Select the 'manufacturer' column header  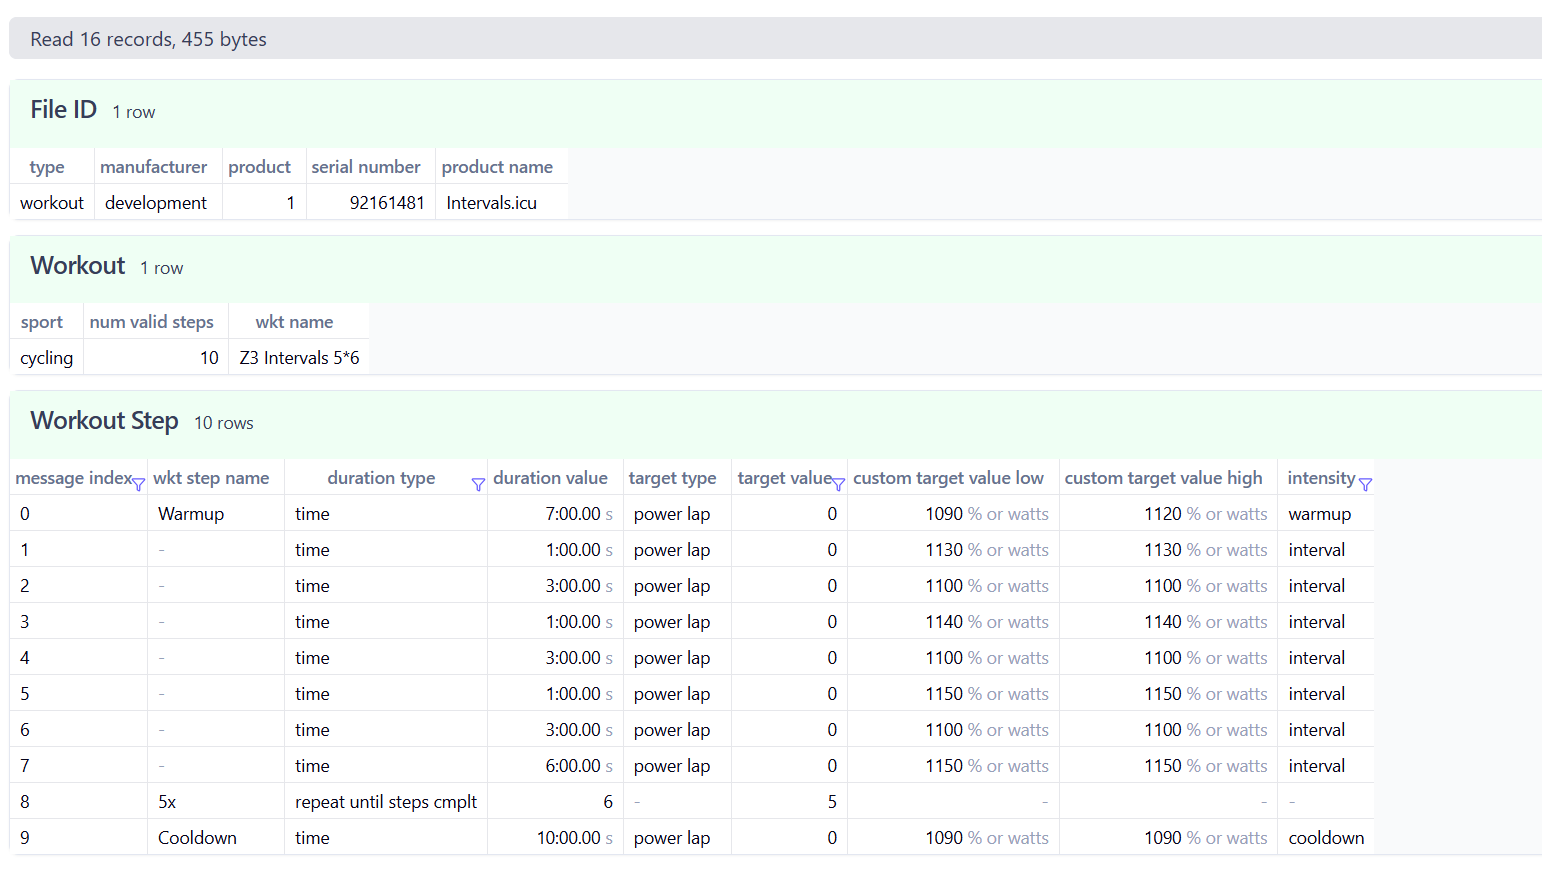(x=153, y=167)
